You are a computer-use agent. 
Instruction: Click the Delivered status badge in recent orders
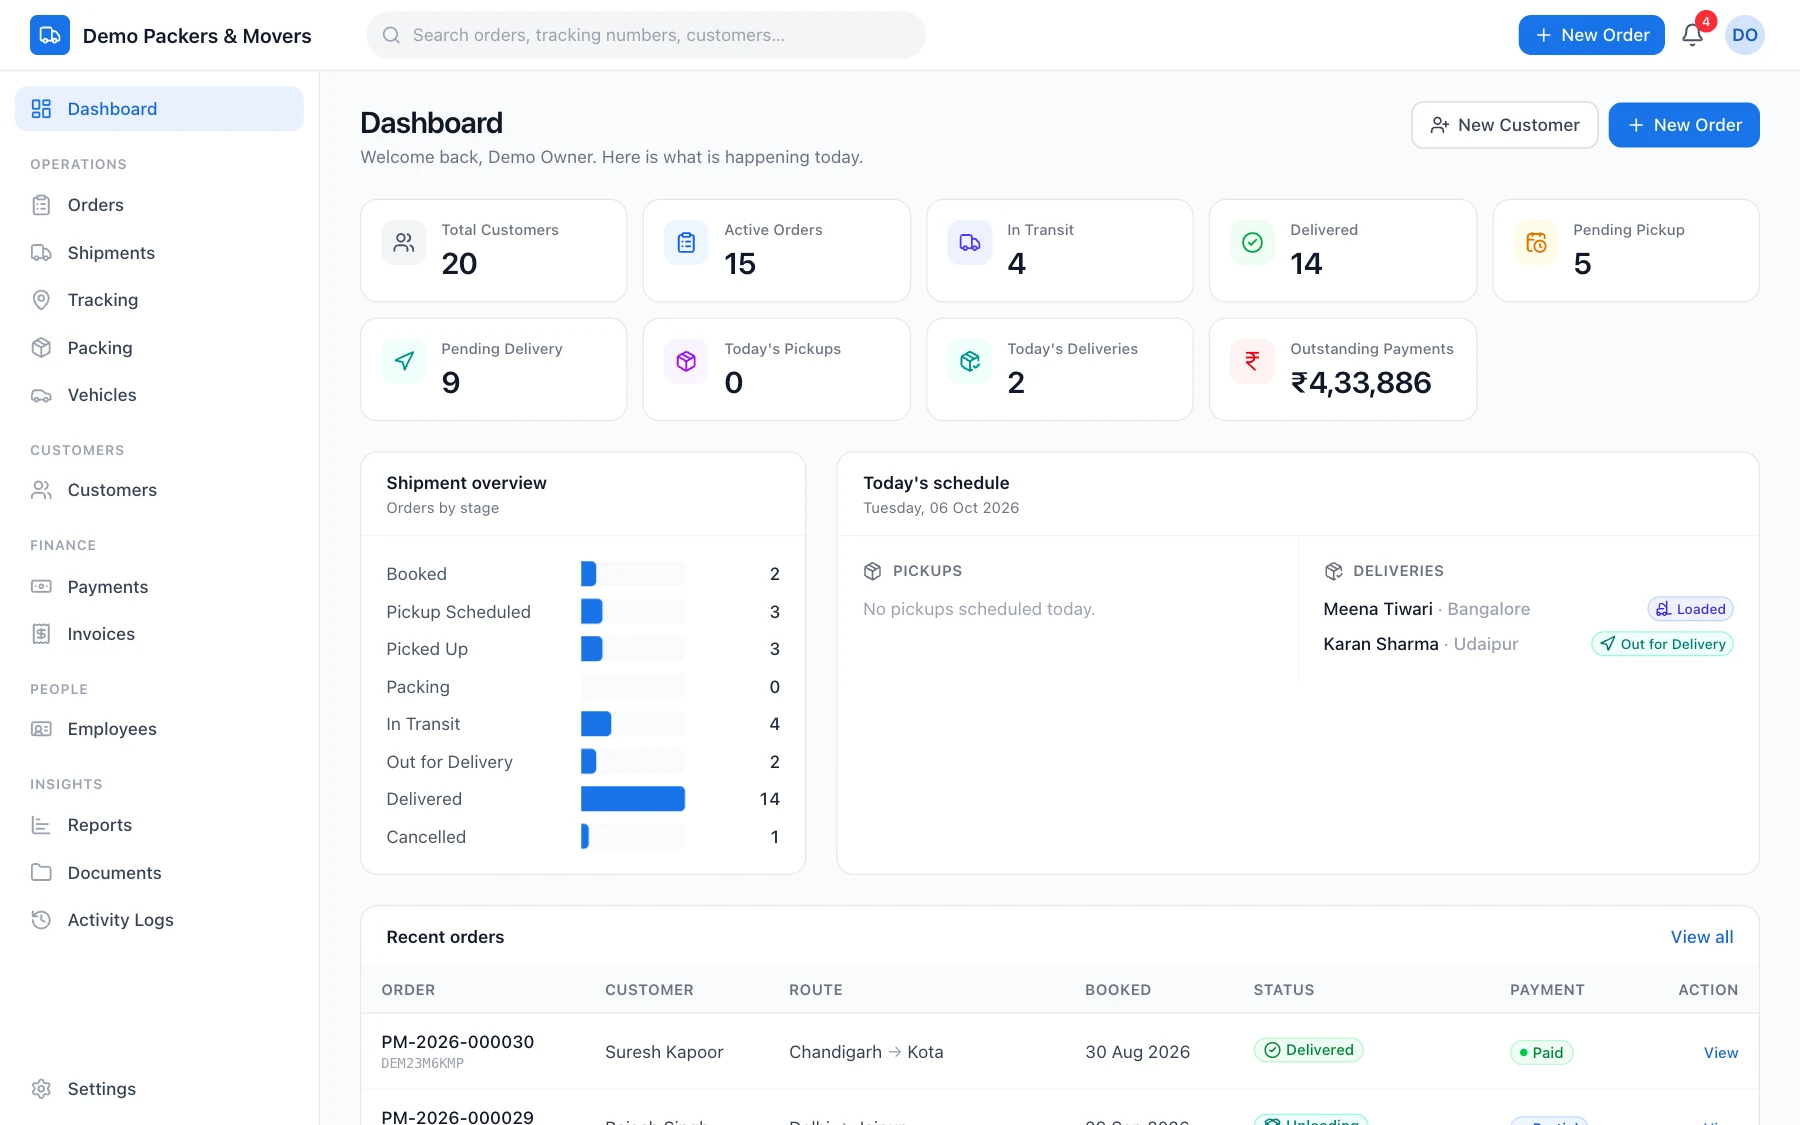pos(1309,1050)
